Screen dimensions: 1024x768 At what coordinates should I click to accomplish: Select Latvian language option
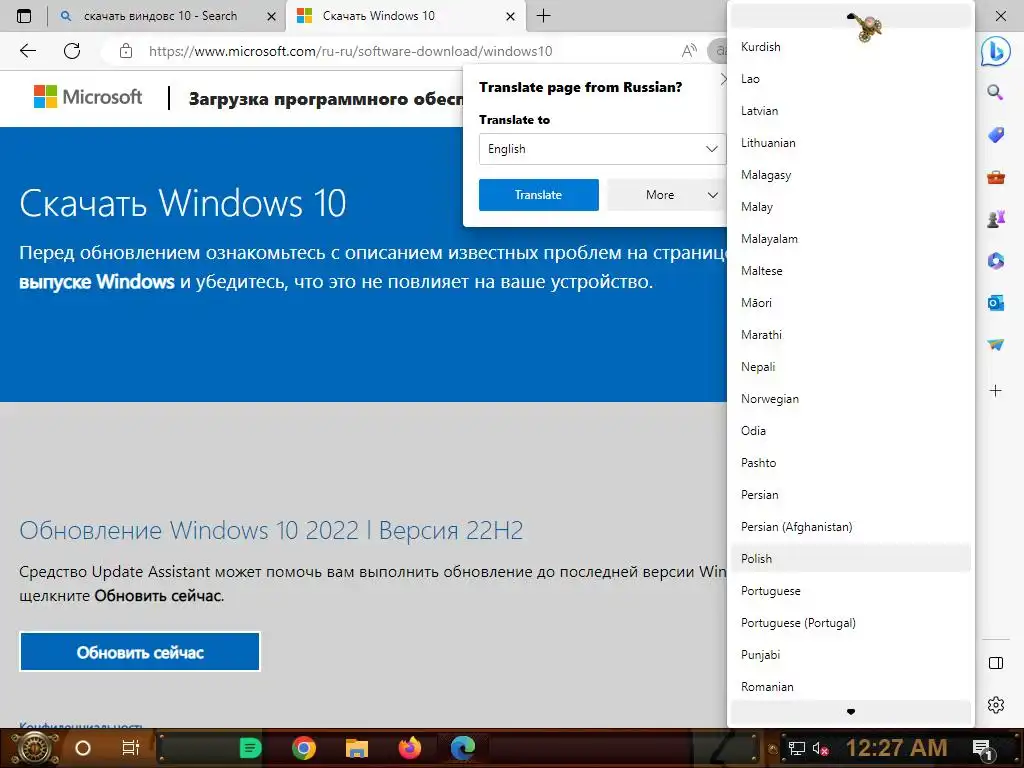pos(850,110)
